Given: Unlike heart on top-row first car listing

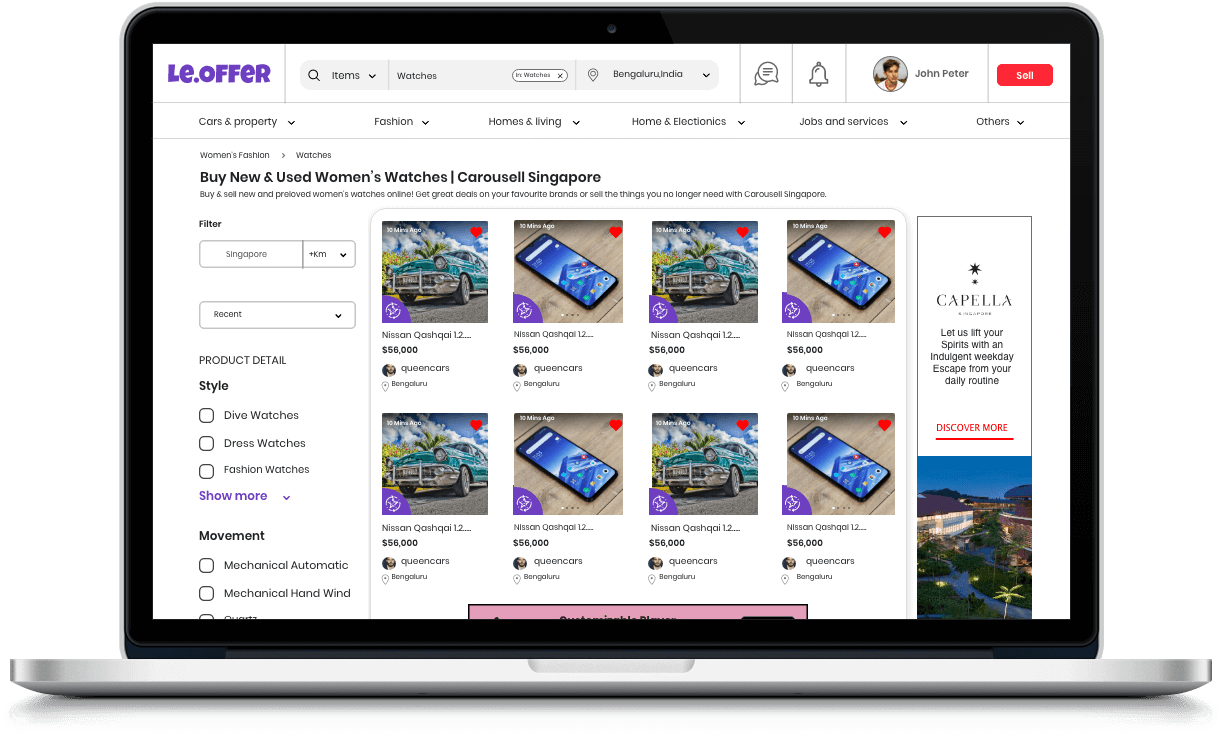Looking at the screenshot, I should pos(476,232).
